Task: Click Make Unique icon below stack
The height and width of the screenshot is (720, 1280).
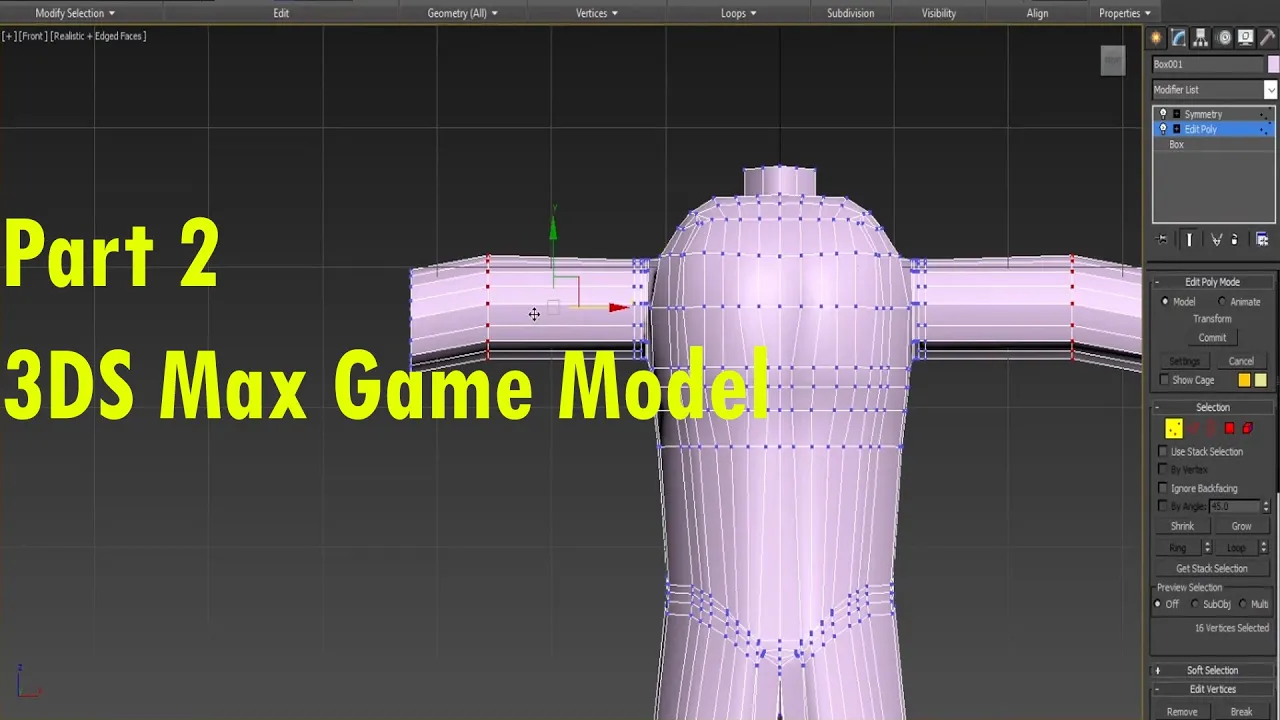Action: (1216, 240)
